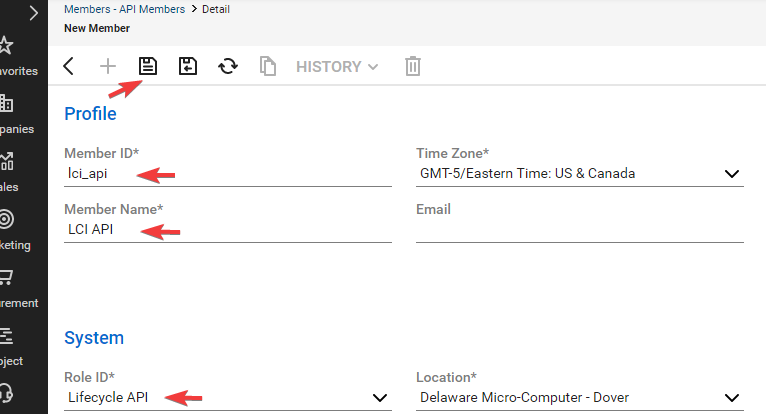
Task: Expand the Role ID dropdown
Action: click(x=379, y=398)
